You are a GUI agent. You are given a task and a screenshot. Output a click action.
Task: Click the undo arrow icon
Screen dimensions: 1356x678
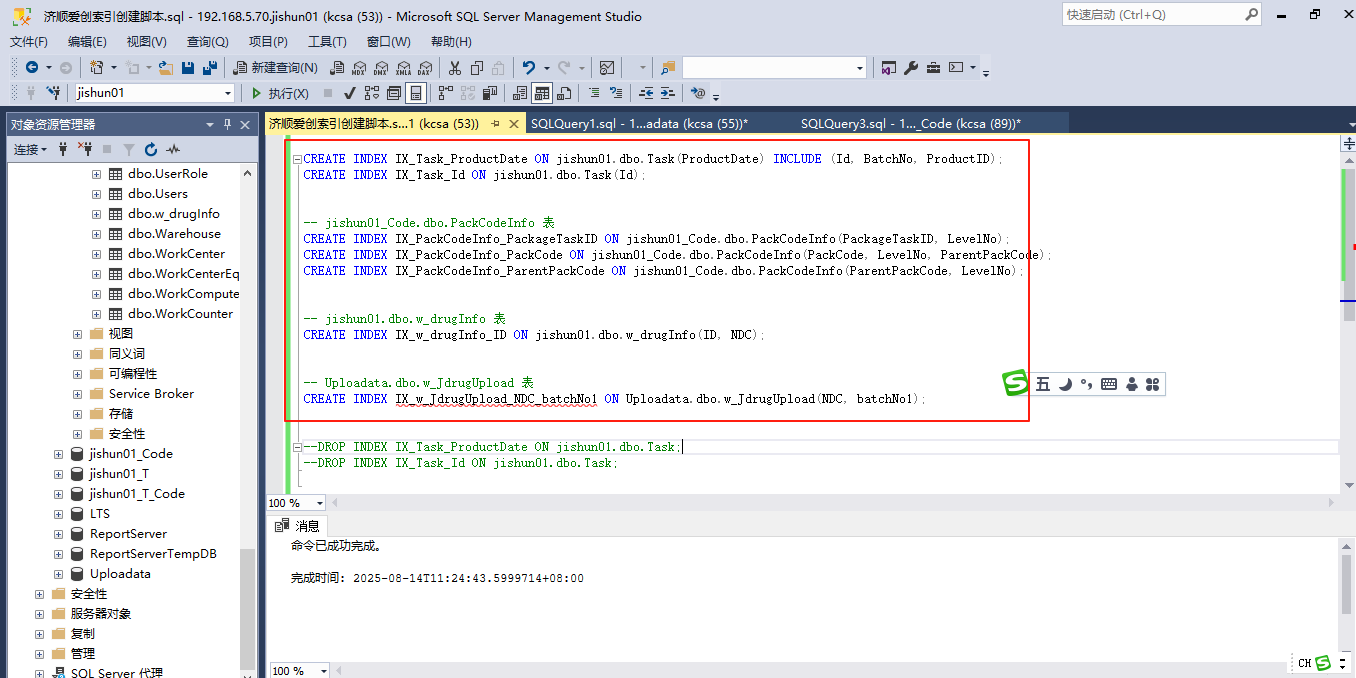528,67
